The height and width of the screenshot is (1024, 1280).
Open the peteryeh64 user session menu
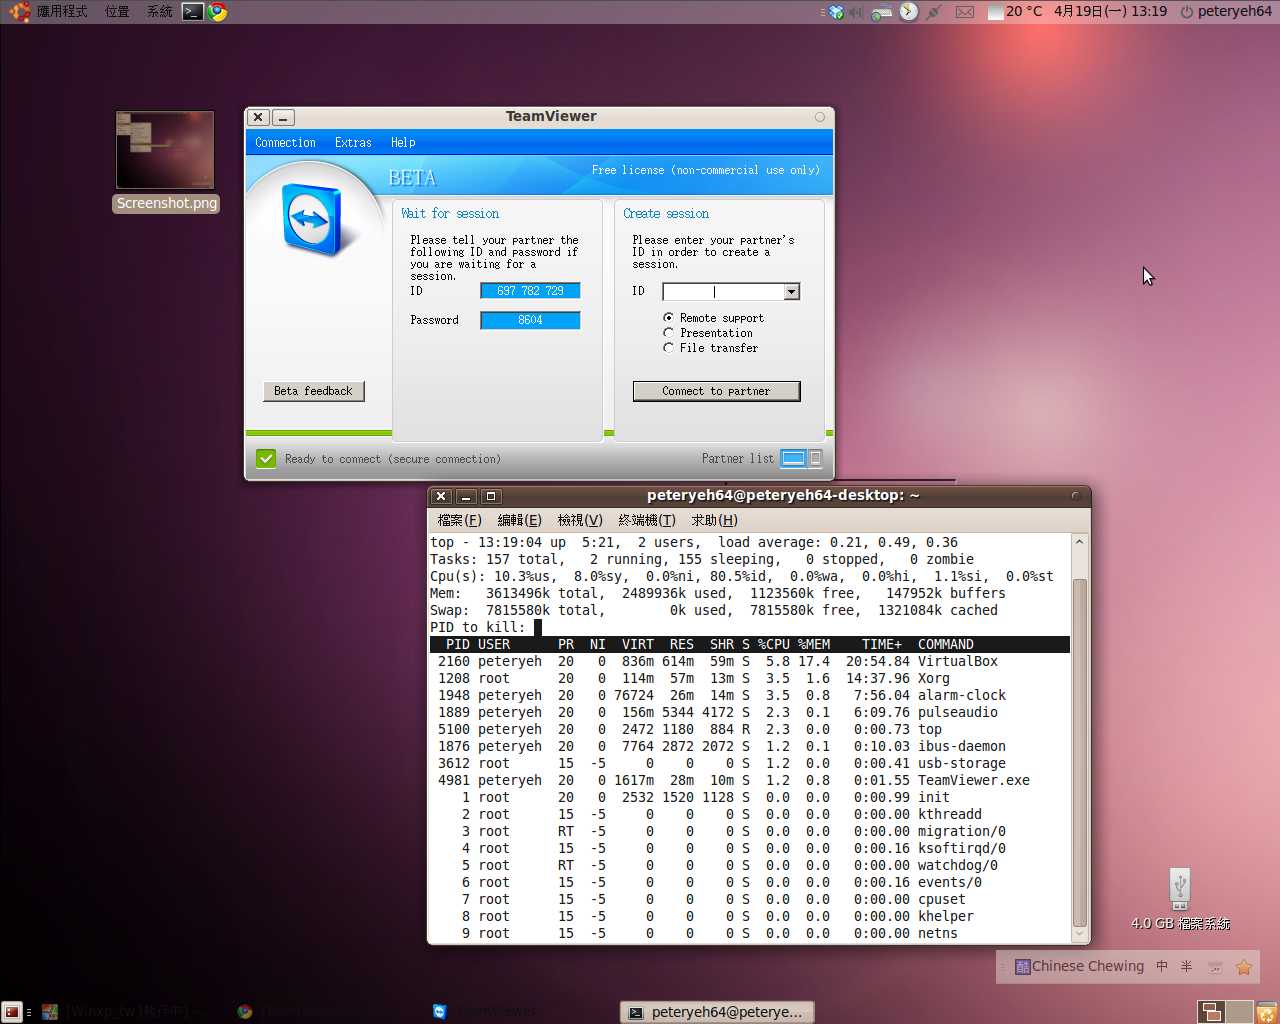pyautogui.click(x=1225, y=11)
